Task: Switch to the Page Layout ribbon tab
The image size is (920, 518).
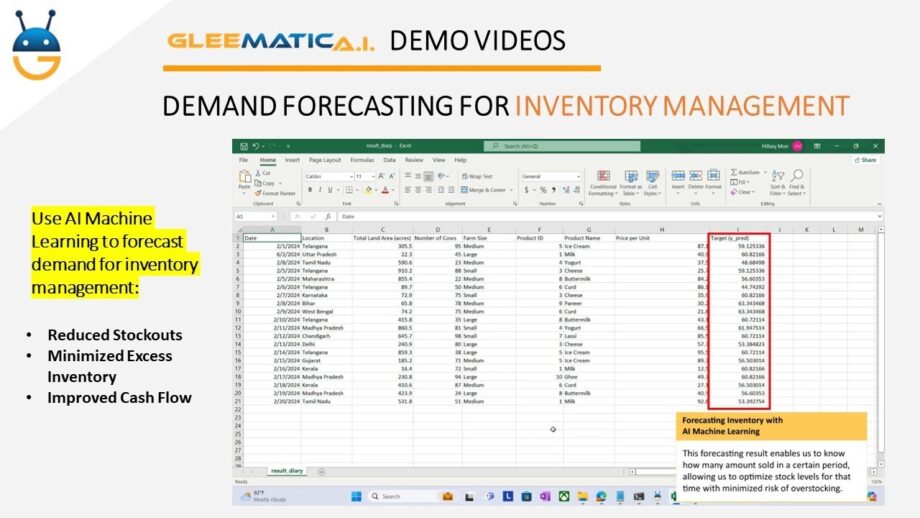Action: 324,160
